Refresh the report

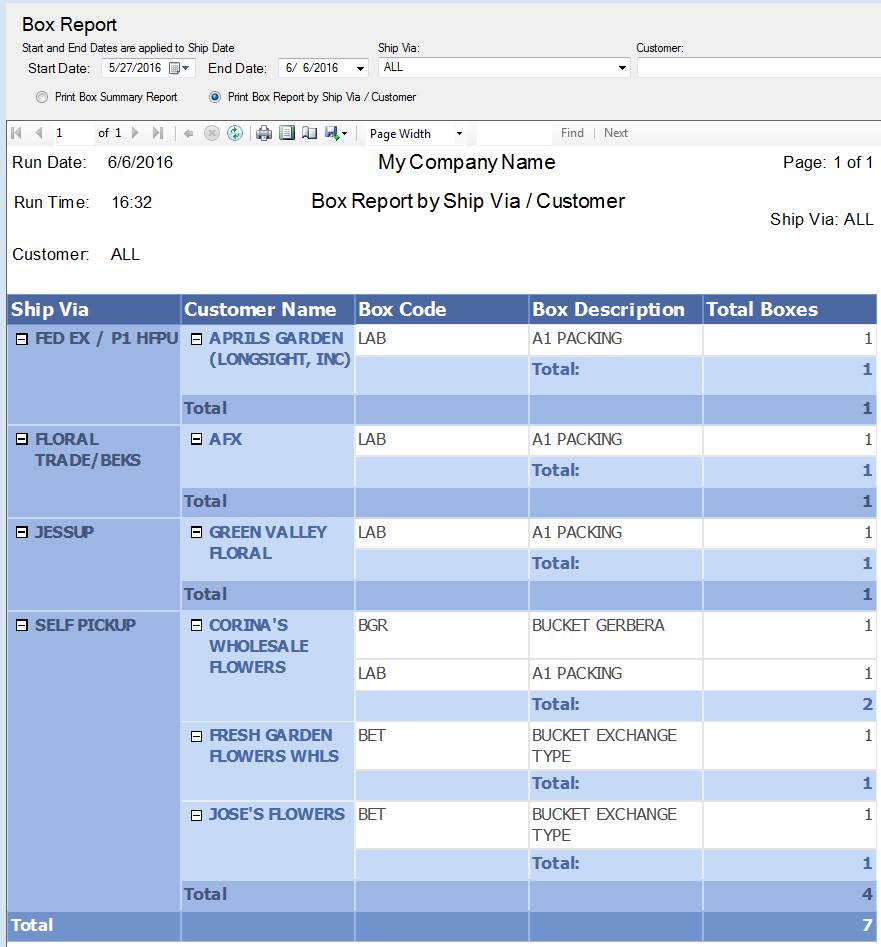(x=235, y=133)
